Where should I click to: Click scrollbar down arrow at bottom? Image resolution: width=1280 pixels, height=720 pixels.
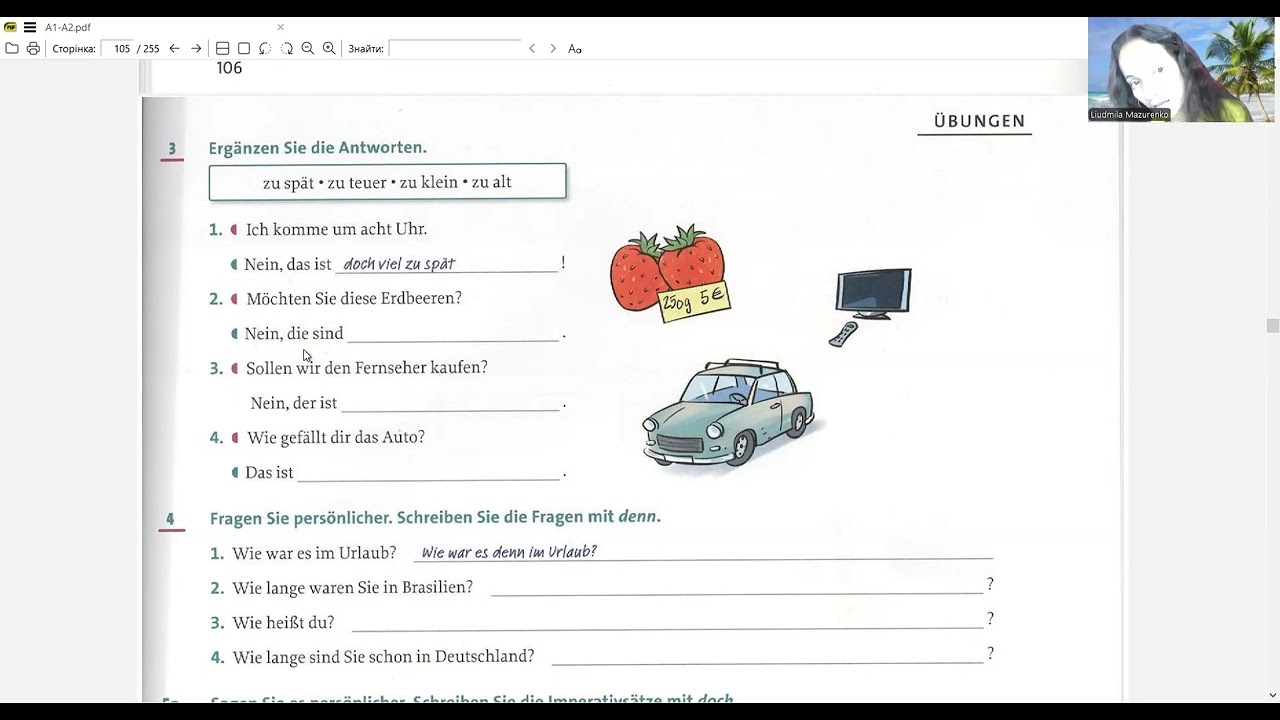(x=1272, y=695)
